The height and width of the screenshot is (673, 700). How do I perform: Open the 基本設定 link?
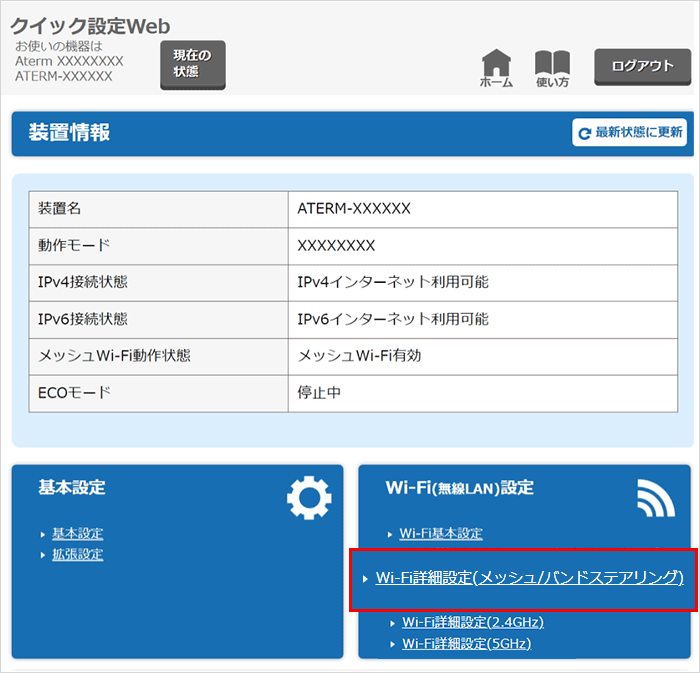(77, 534)
